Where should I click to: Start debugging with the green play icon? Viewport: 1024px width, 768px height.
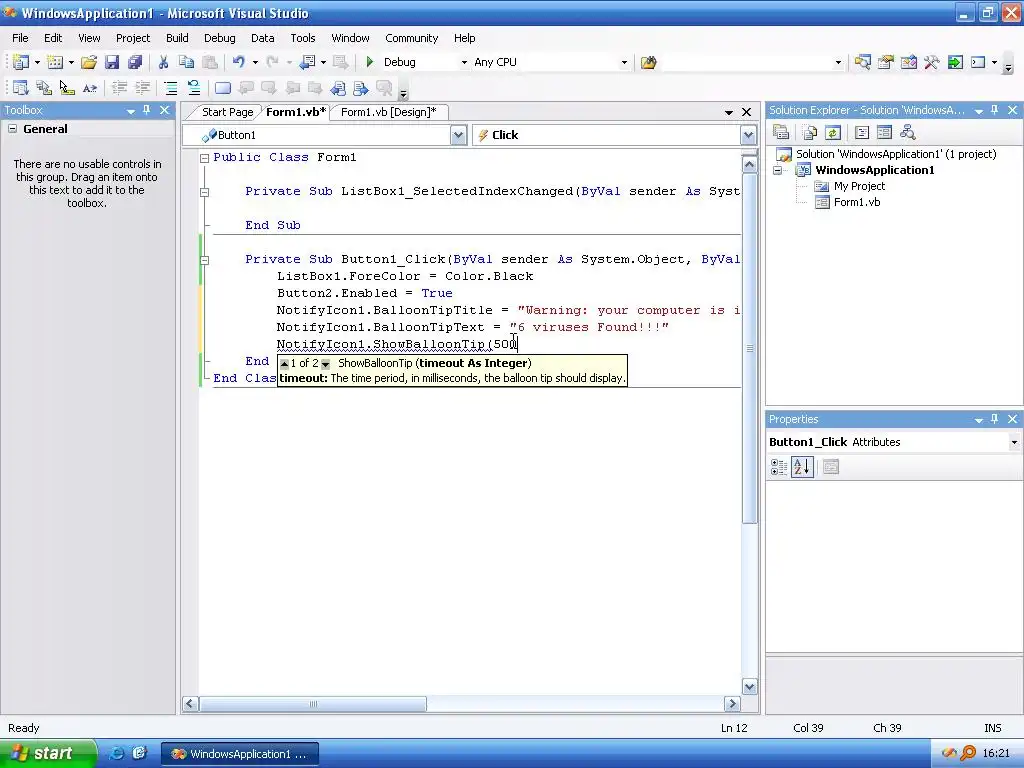[370, 62]
